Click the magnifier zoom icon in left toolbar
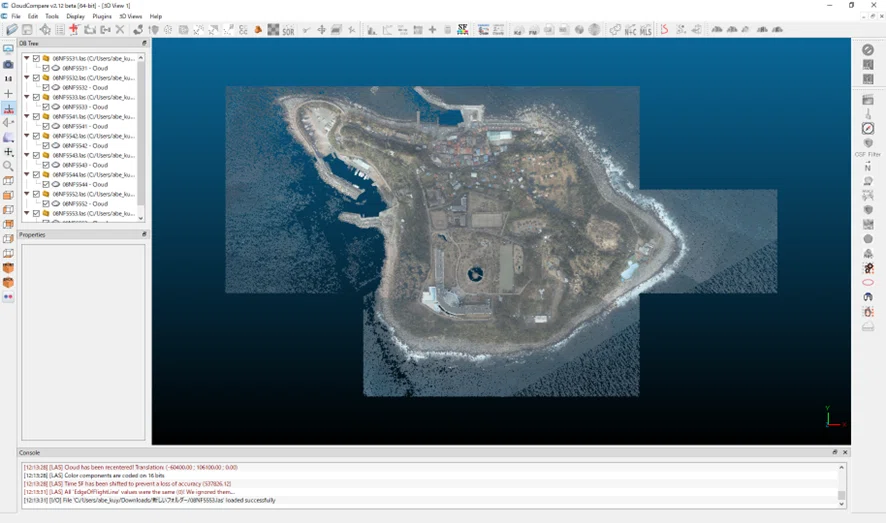Image resolution: width=886 pixels, height=523 pixels. point(8,166)
